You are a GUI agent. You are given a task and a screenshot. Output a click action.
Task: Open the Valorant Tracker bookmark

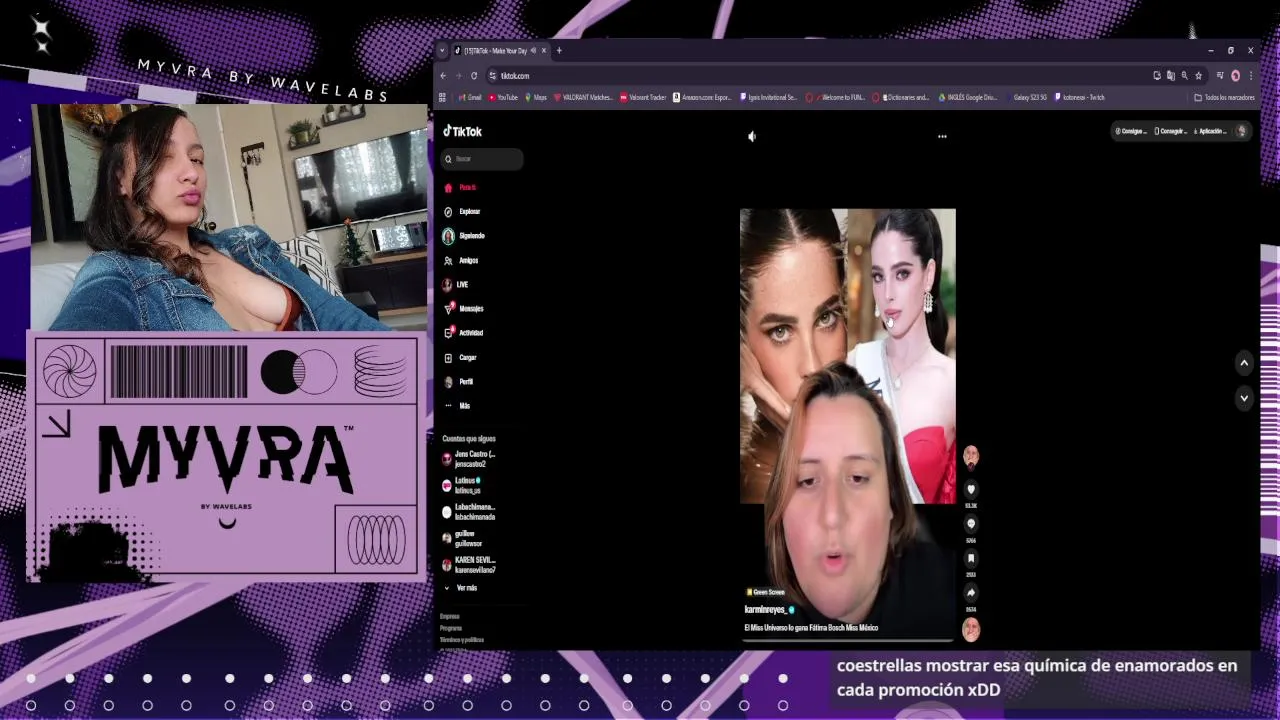(643, 98)
